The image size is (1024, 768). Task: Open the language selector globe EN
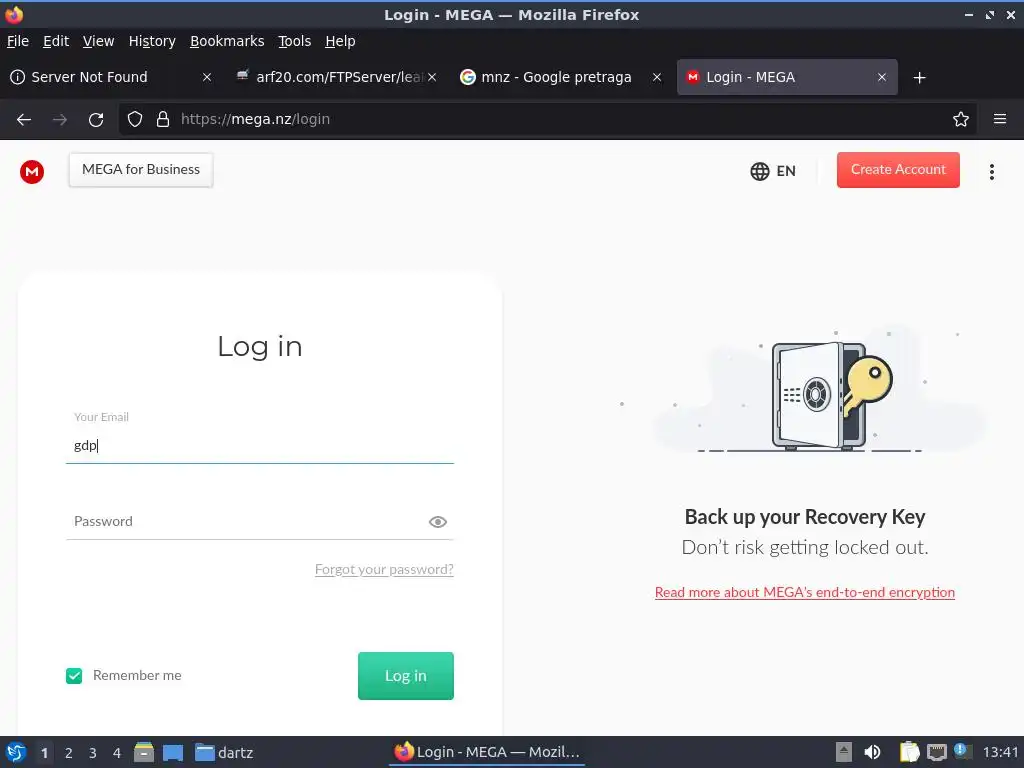click(x=773, y=171)
